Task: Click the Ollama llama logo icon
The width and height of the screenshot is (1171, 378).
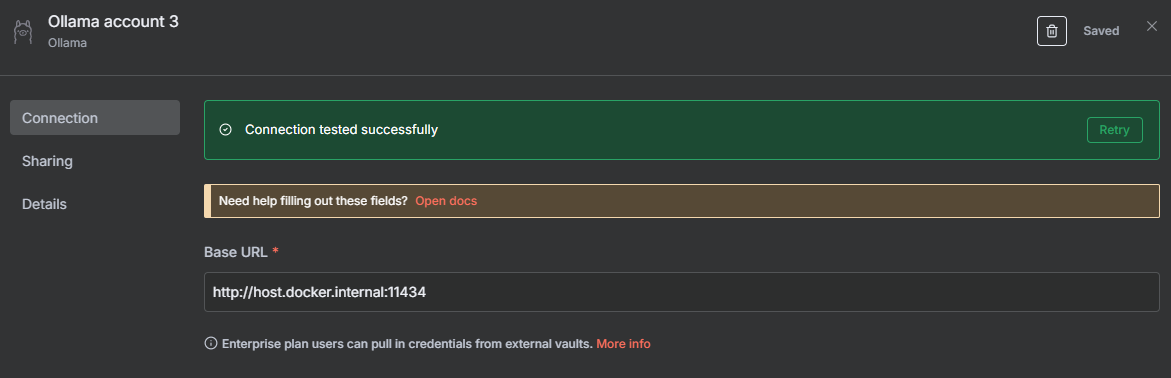Action: [23, 31]
